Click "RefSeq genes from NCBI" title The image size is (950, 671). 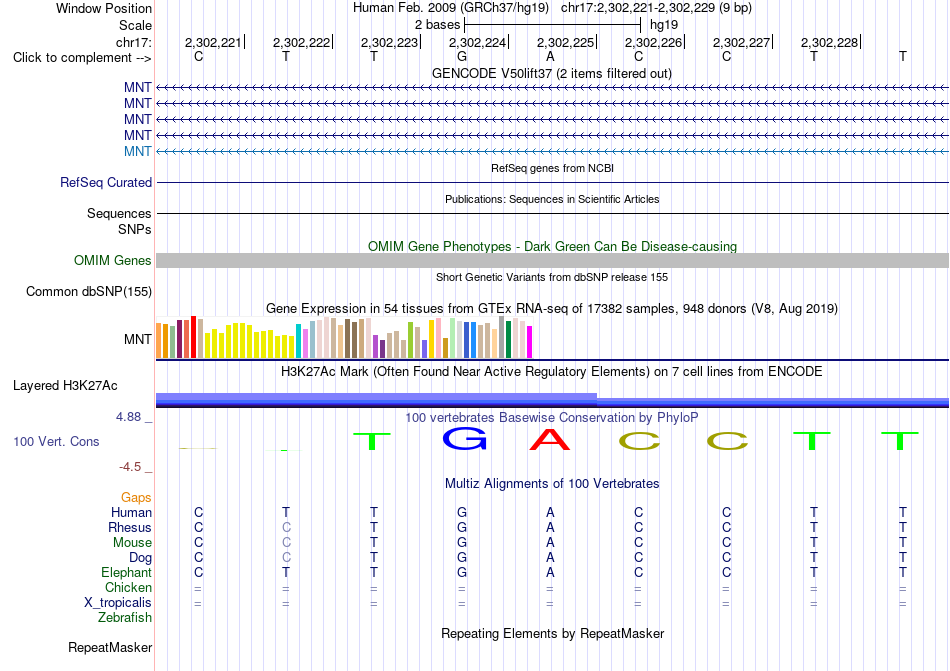point(552,168)
